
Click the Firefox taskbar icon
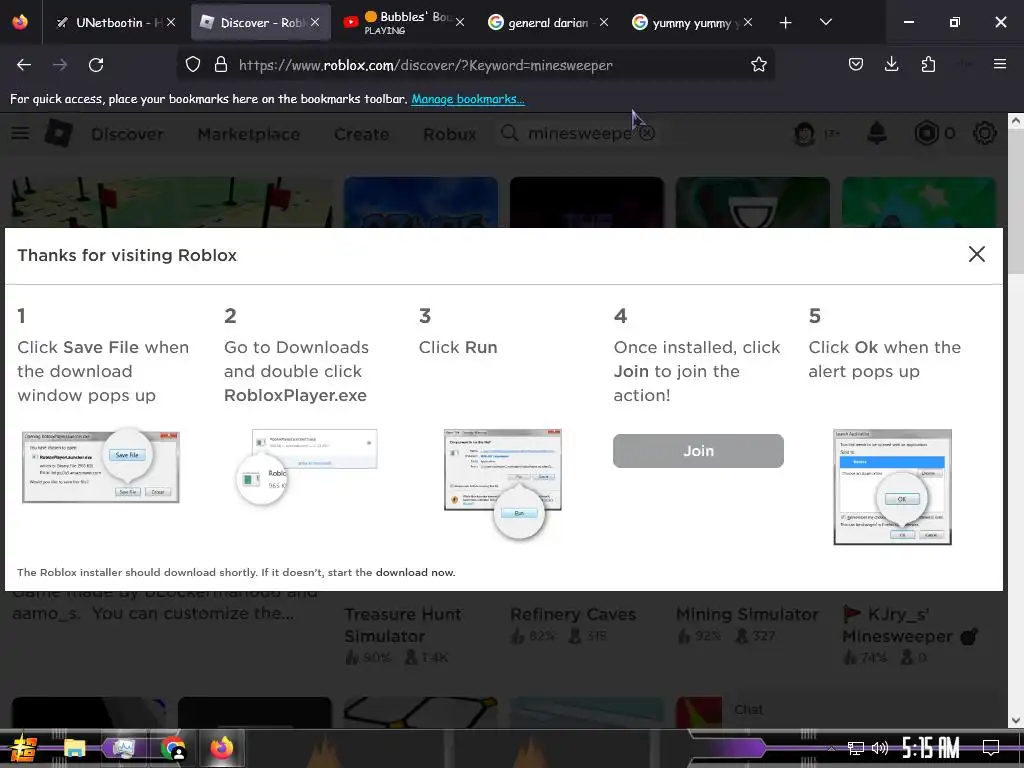221,748
